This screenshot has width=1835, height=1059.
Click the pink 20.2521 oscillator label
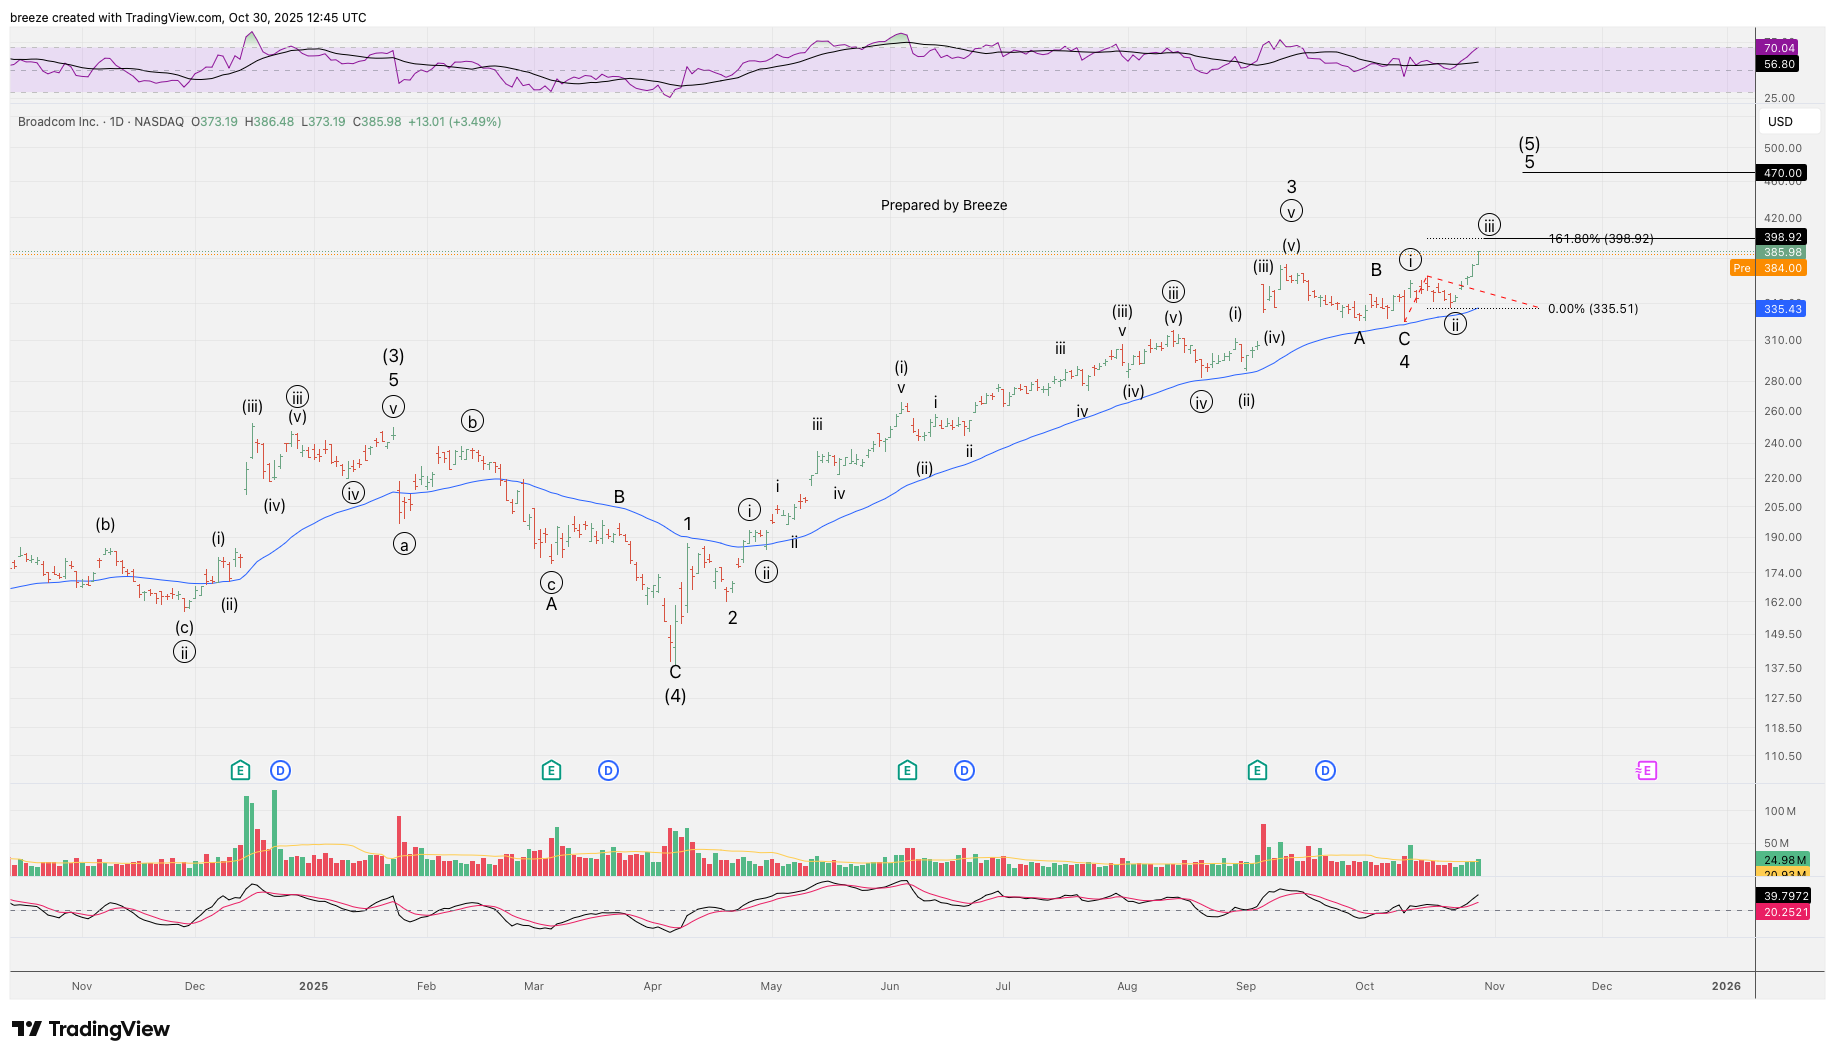pyautogui.click(x=1784, y=912)
